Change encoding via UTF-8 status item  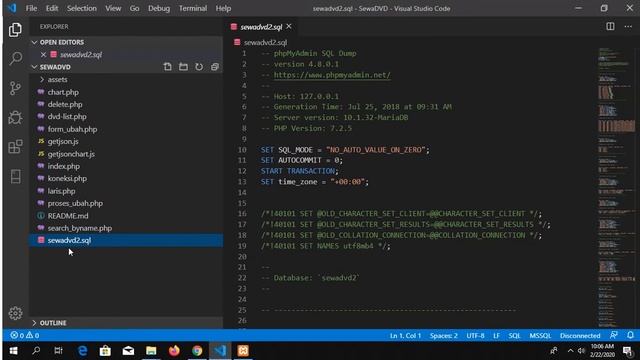click(475, 336)
